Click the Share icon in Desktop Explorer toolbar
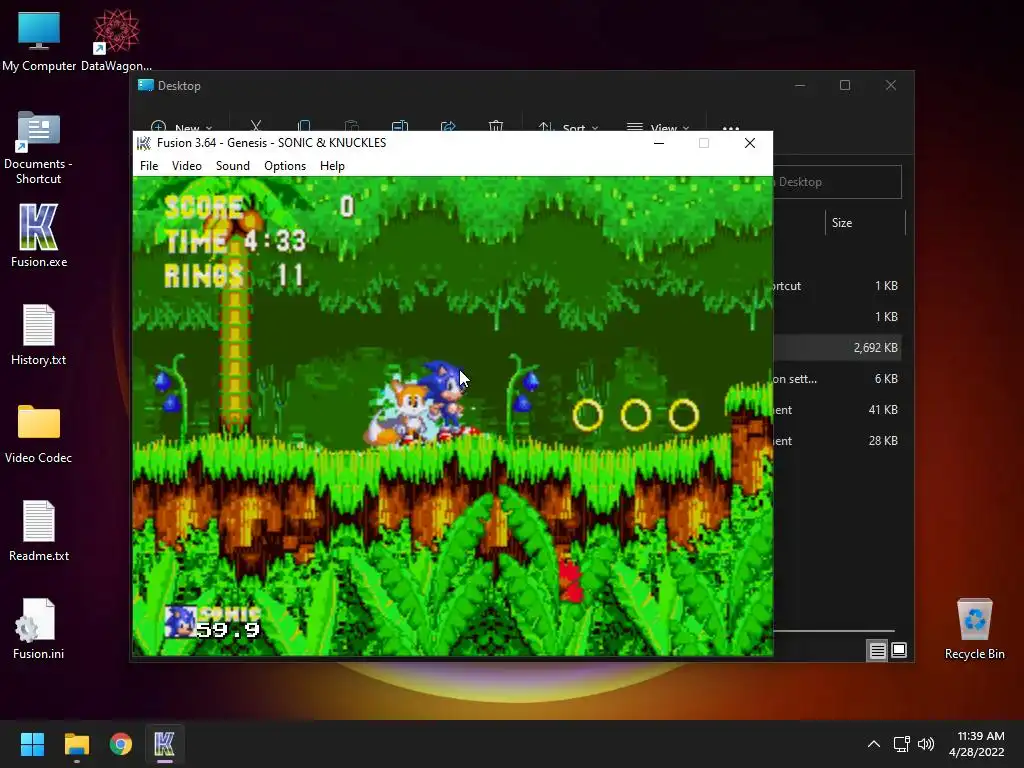 point(448,125)
